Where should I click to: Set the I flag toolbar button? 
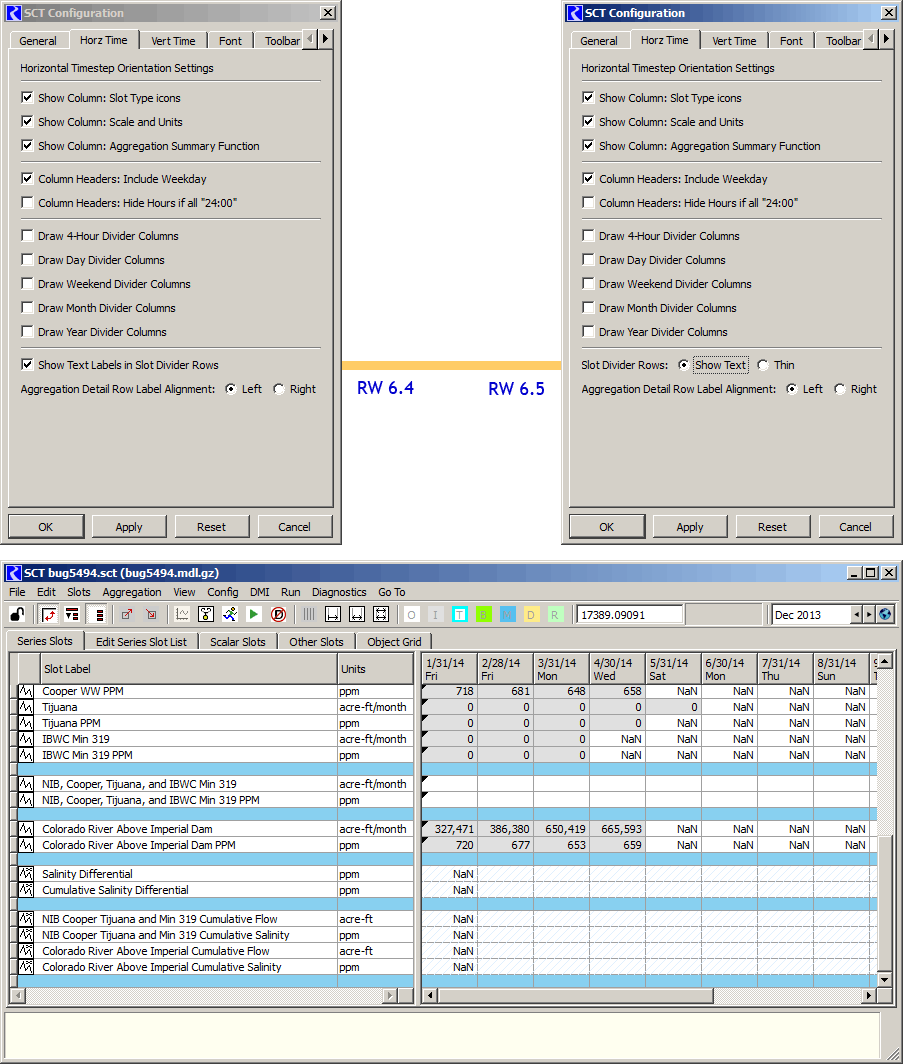[436, 615]
